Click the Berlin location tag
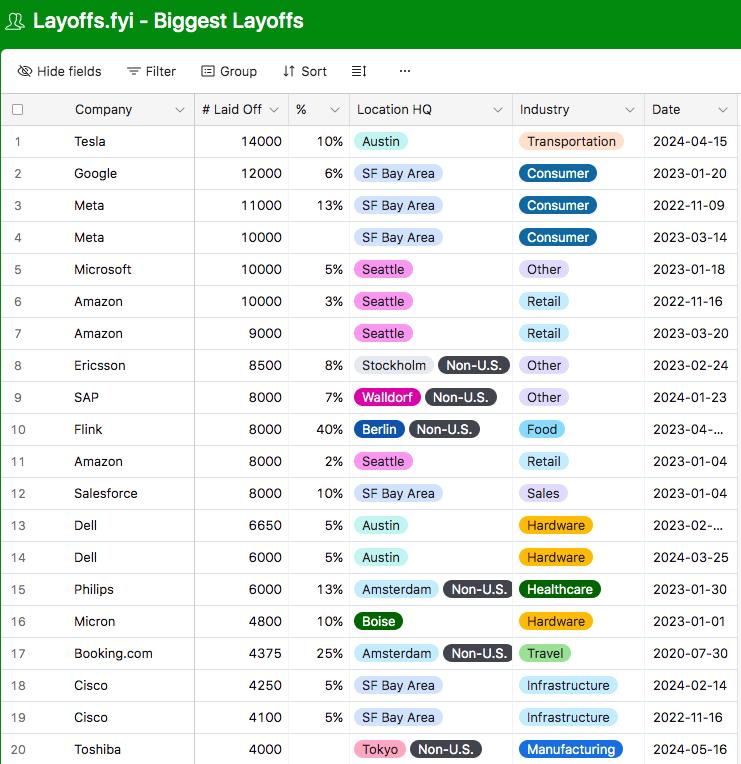This screenshot has height=764, width=741. [x=379, y=429]
